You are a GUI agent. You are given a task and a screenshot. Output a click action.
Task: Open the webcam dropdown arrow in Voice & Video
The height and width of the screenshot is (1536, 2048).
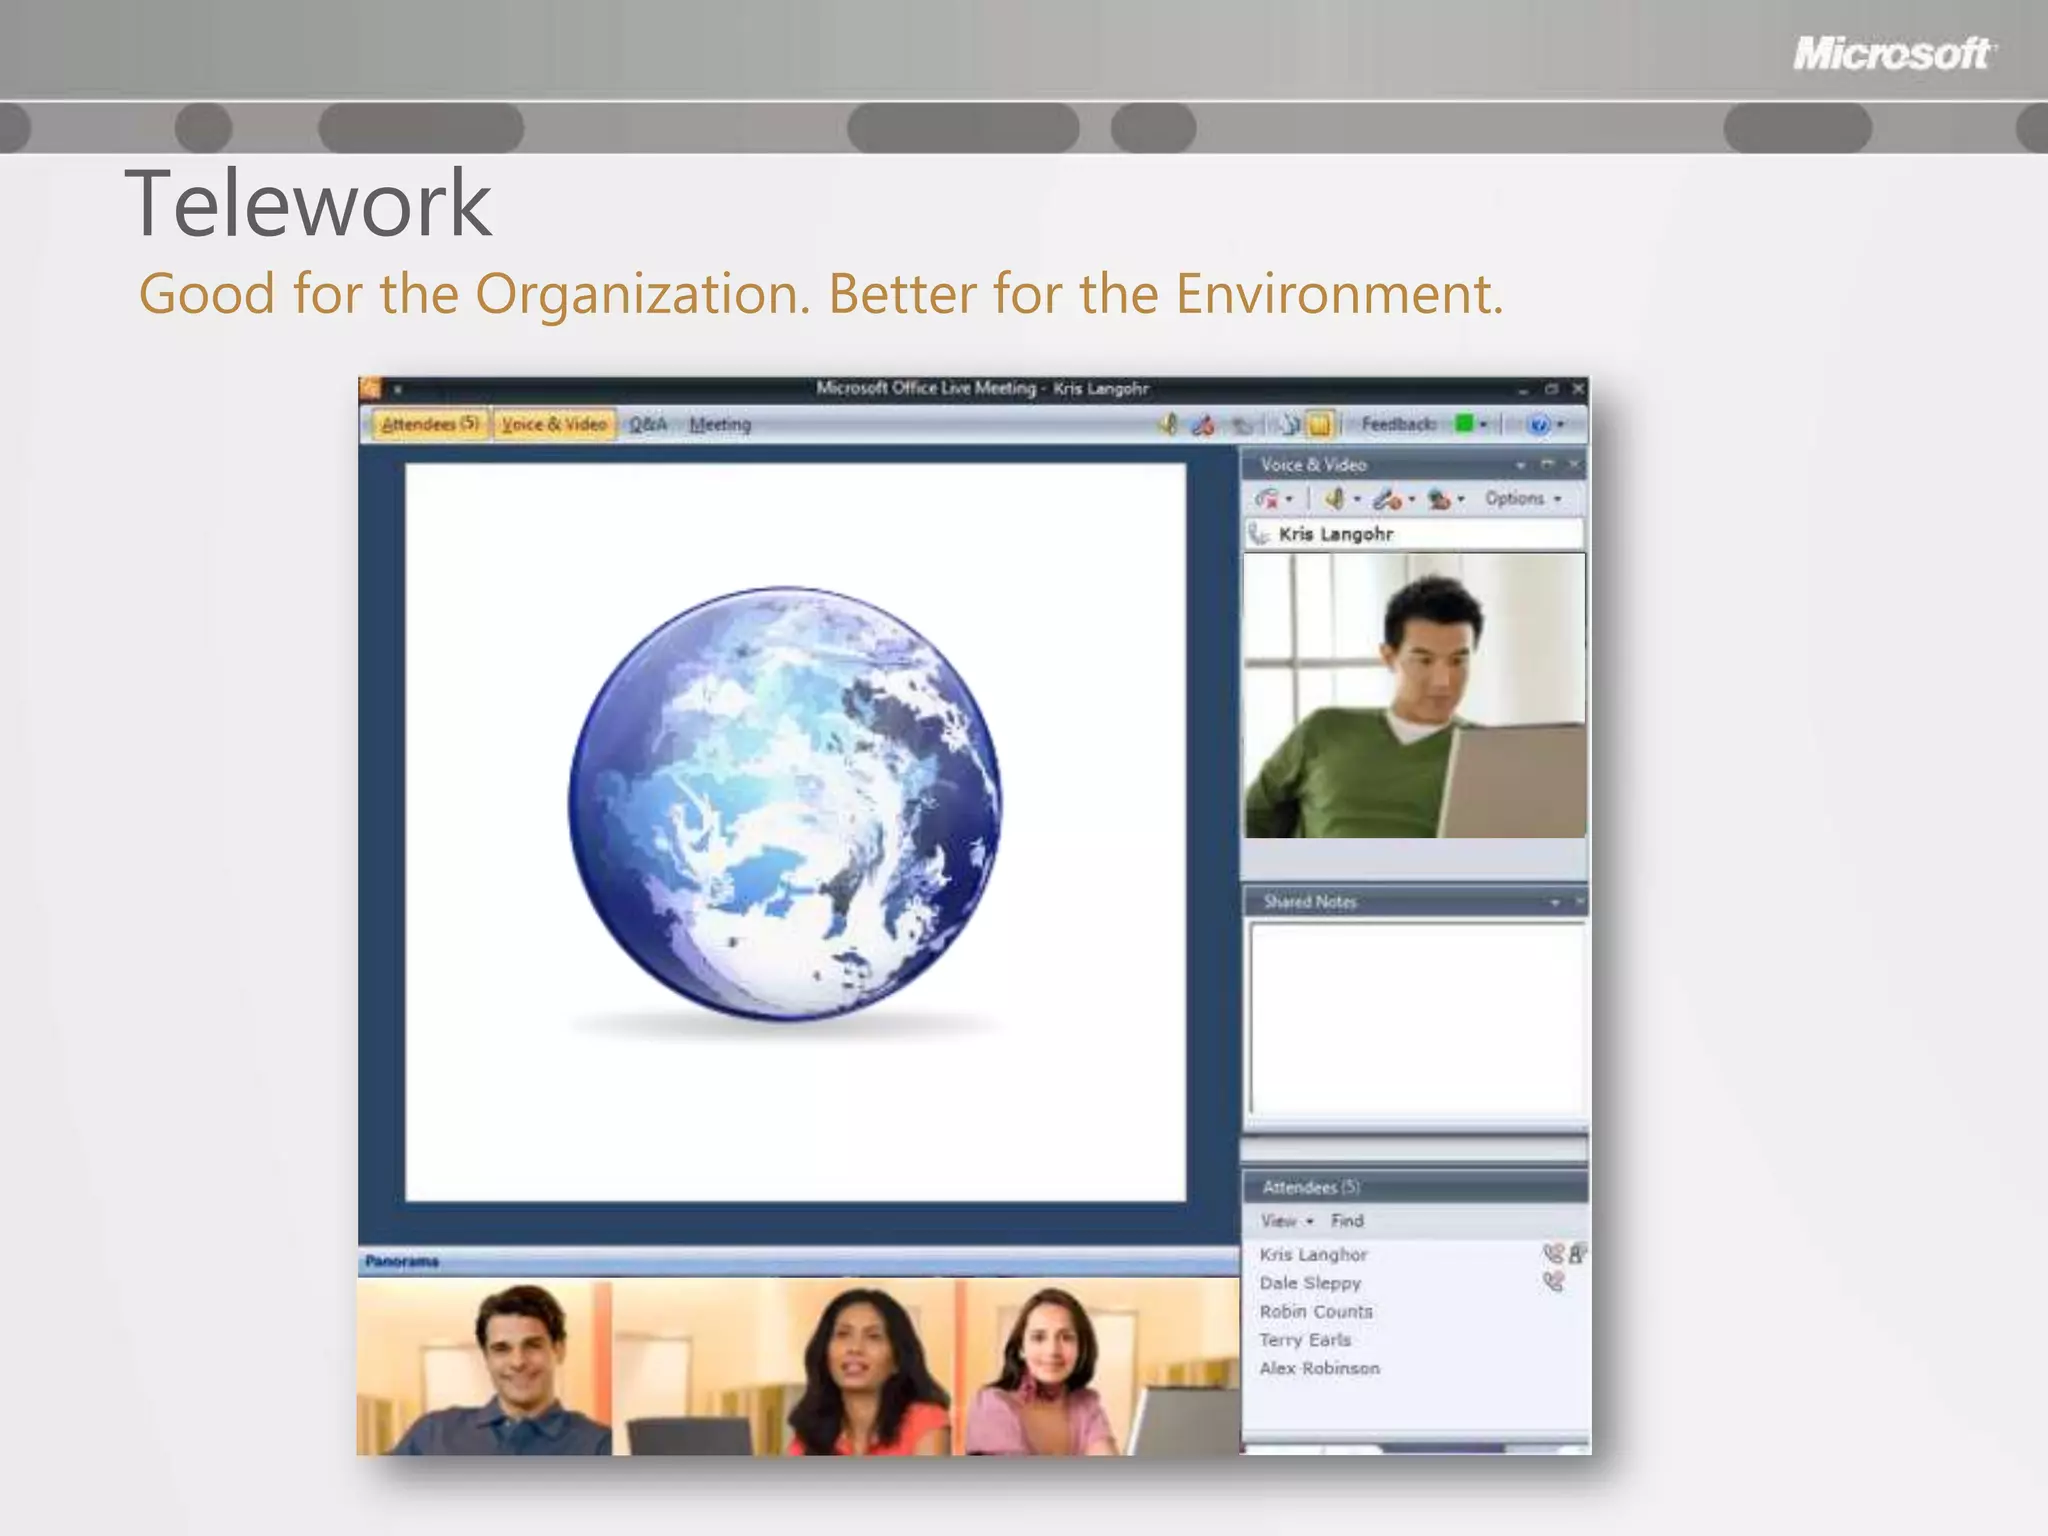coord(1461,498)
